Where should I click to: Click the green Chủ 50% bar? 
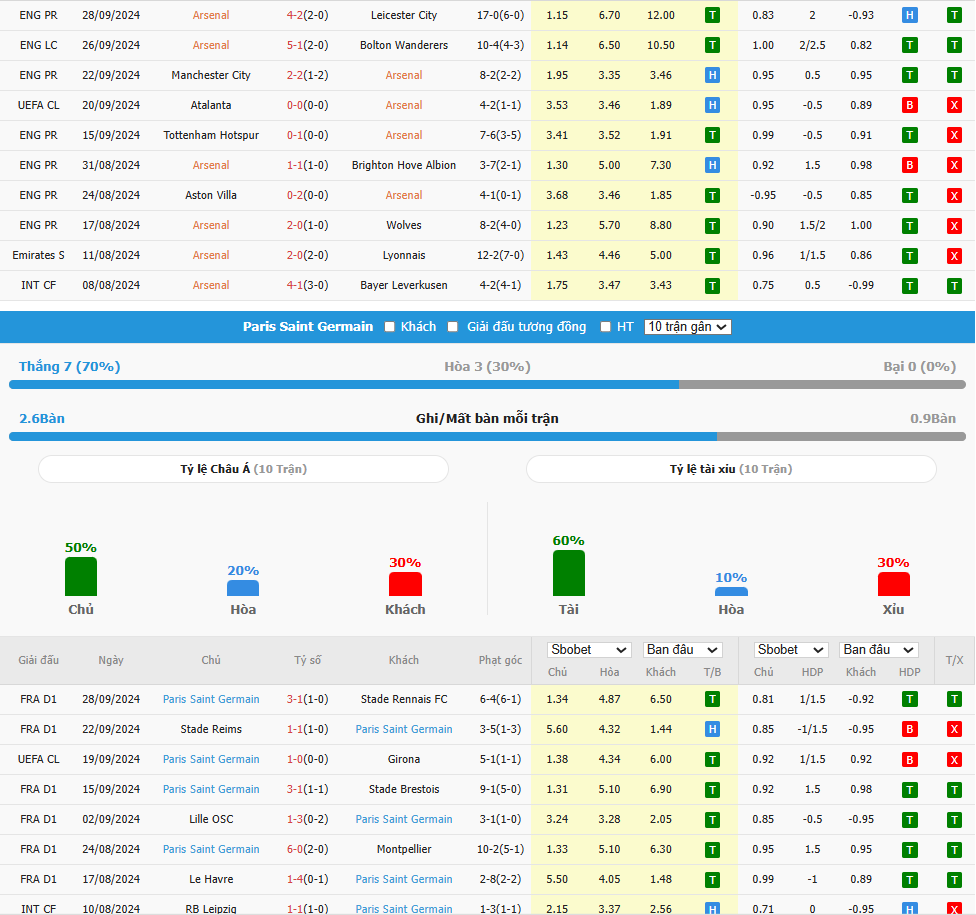pos(81,576)
